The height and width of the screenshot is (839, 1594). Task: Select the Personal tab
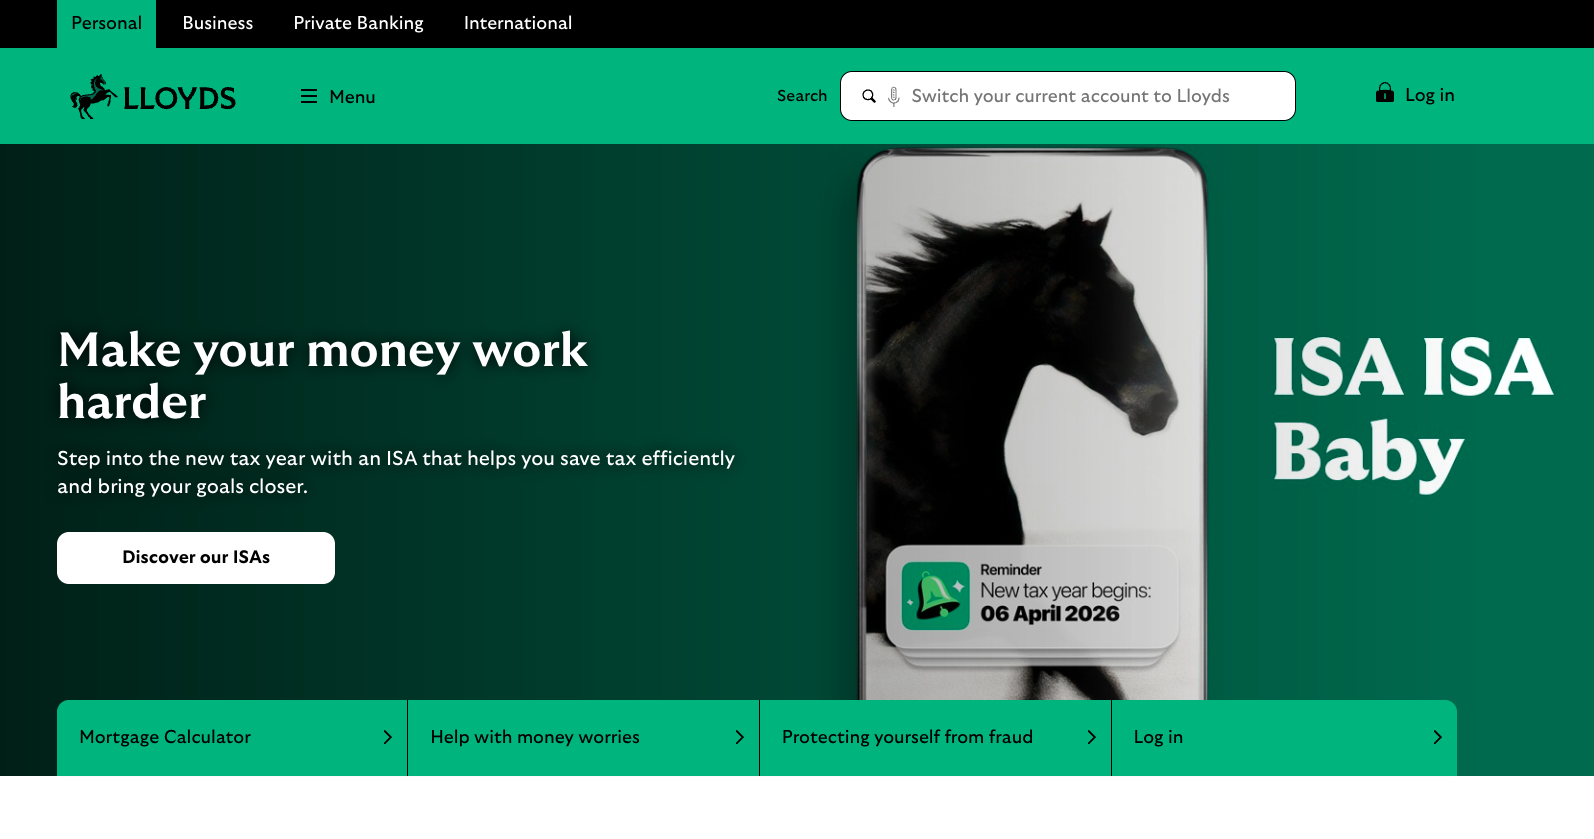(x=106, y=23)
